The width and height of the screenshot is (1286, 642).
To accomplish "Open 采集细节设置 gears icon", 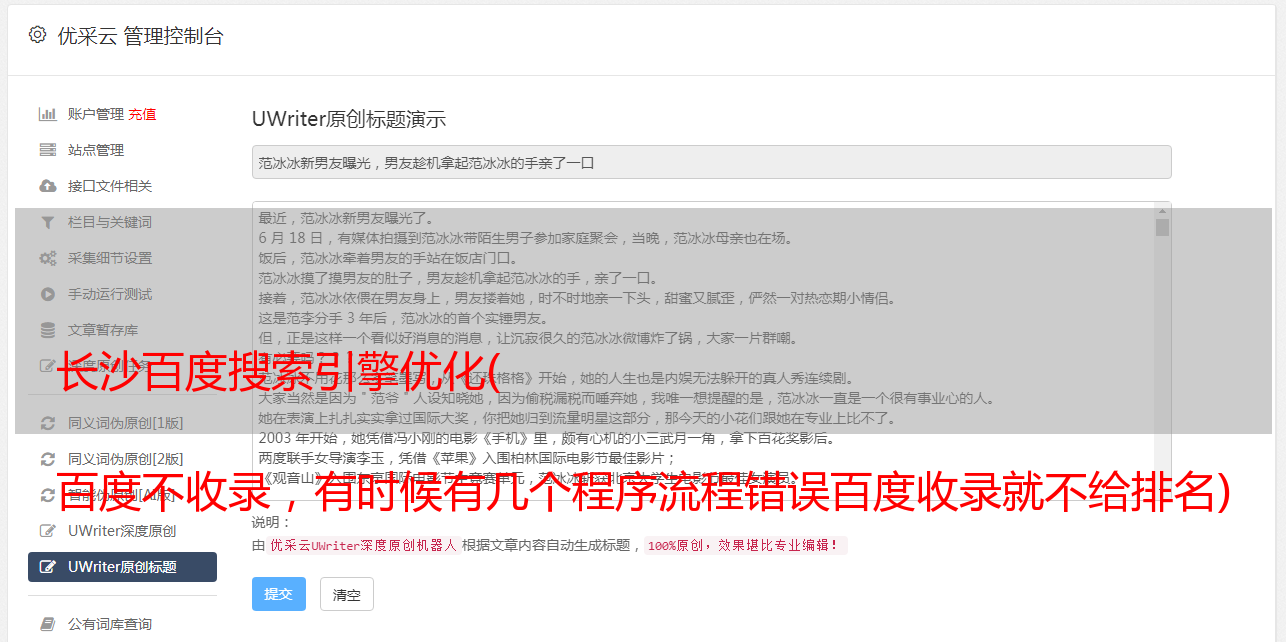I will tap(47, 258).
